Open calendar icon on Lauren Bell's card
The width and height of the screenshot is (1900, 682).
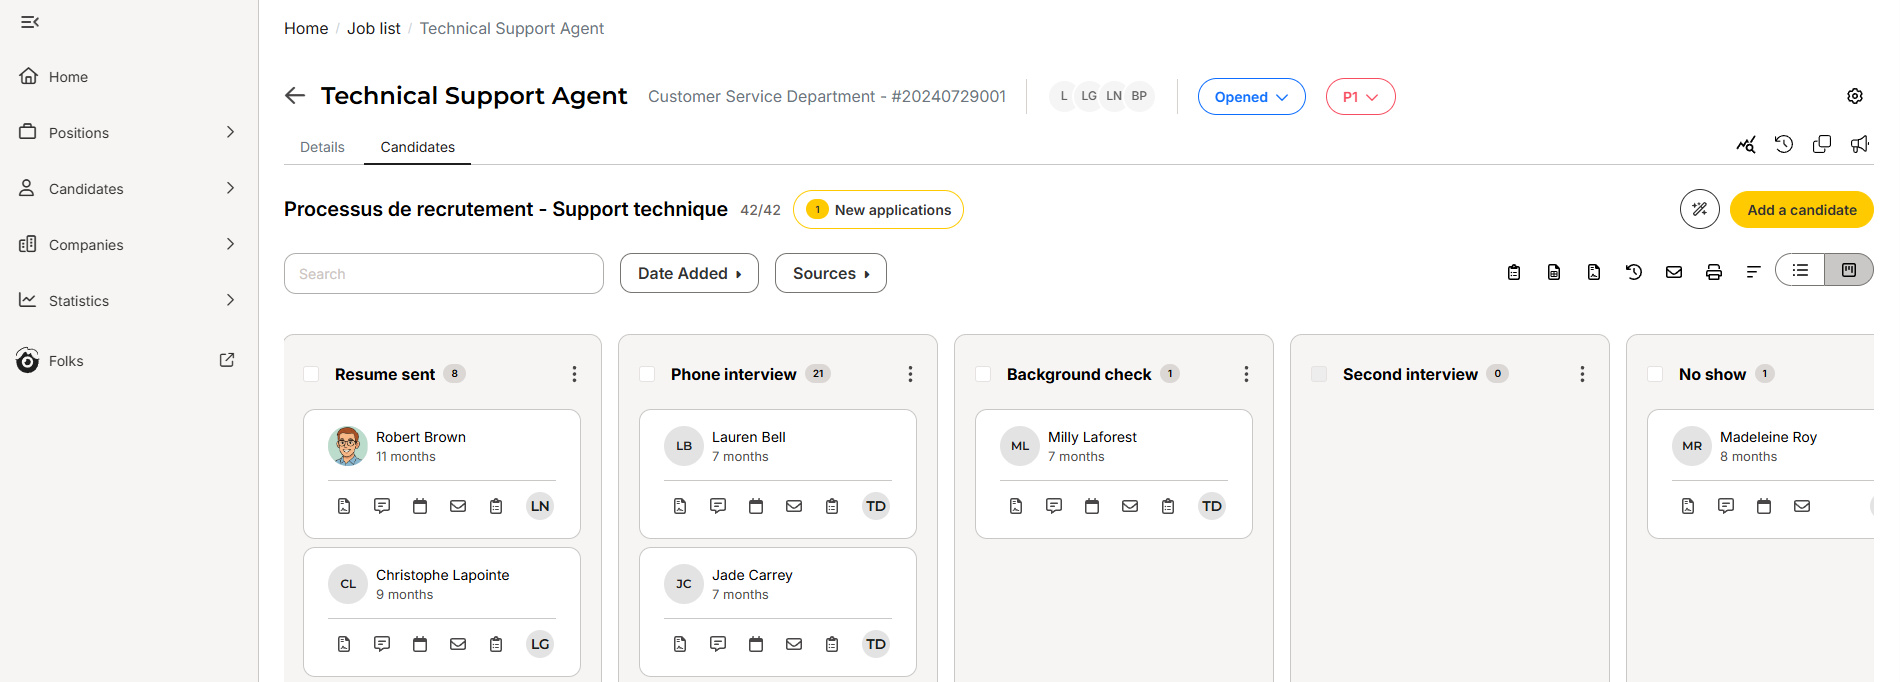[756, 506]
